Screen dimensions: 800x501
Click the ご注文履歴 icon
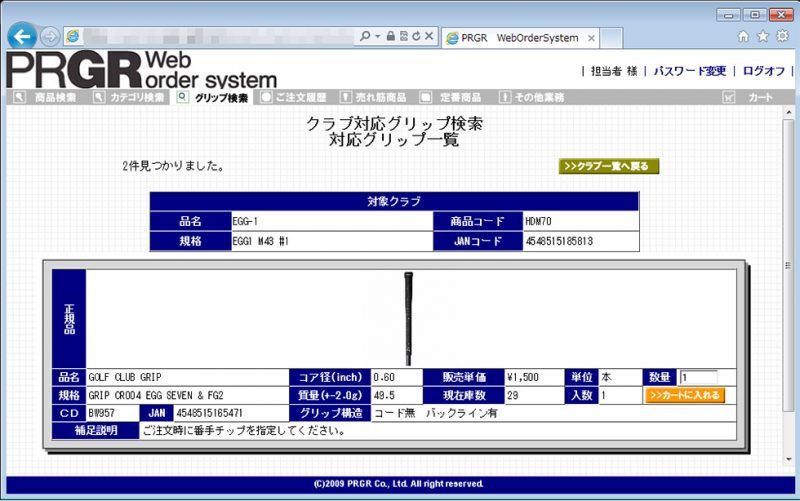[x=266, y=97]
